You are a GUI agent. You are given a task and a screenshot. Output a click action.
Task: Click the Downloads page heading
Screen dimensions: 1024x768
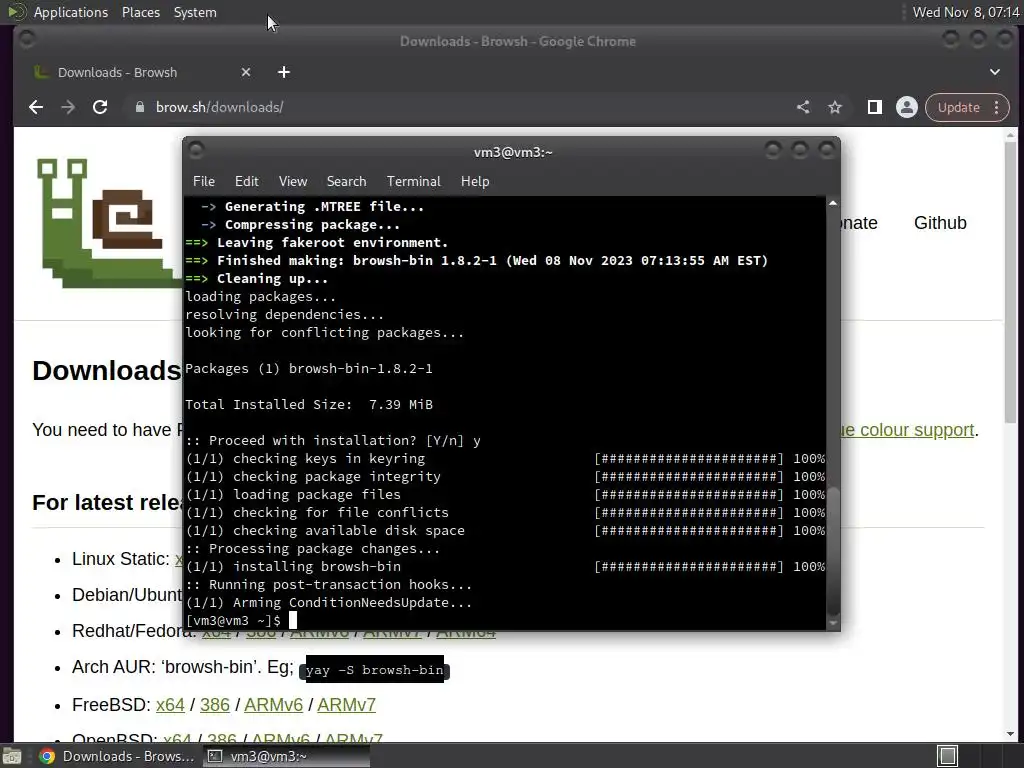pyautogui.click(x=106, y=370)
